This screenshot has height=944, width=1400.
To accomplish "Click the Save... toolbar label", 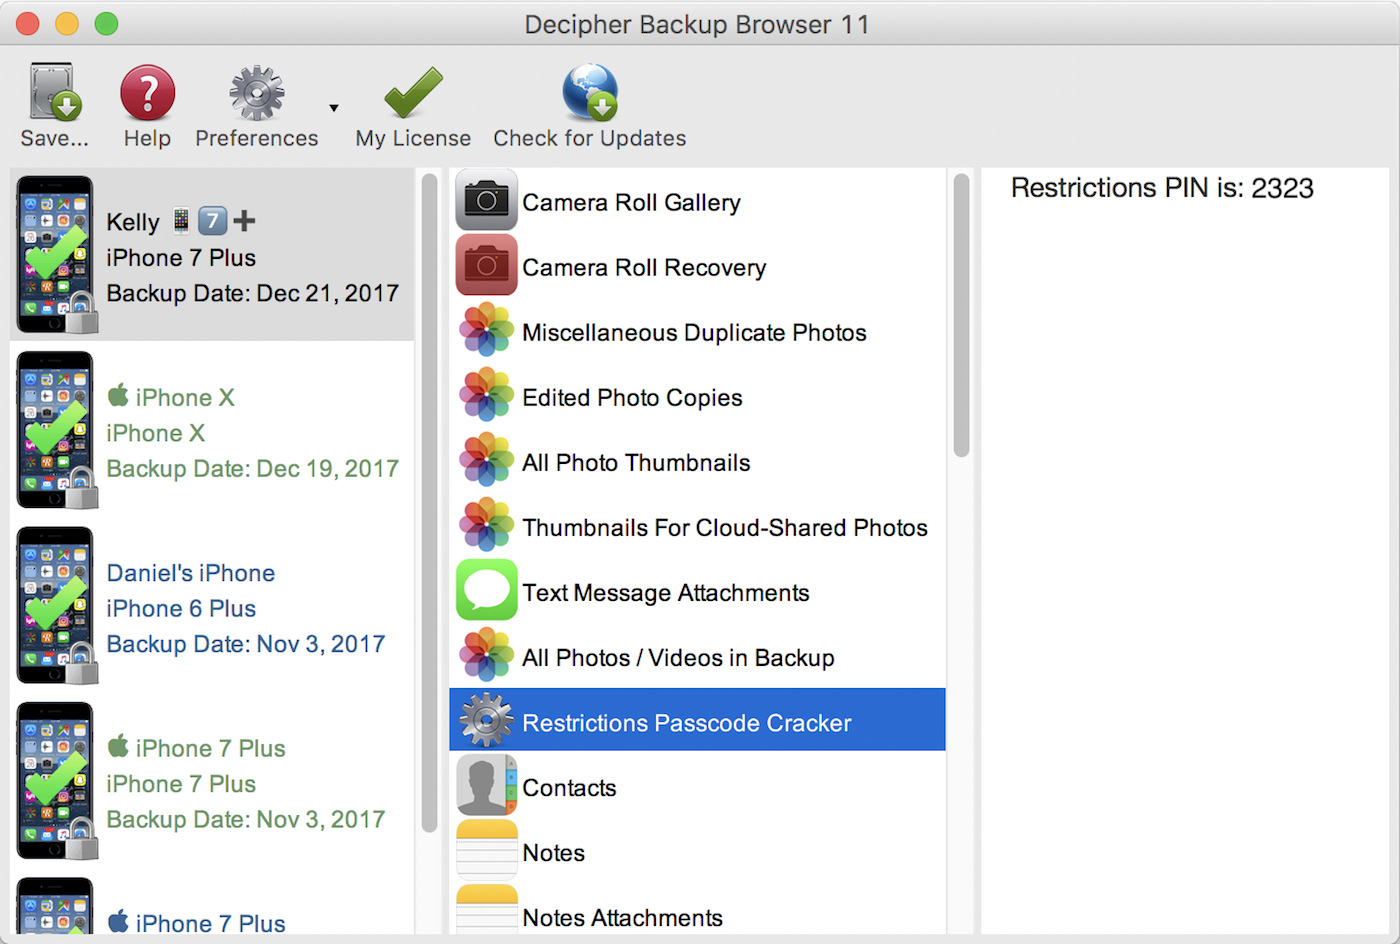I will pos(55,139).
